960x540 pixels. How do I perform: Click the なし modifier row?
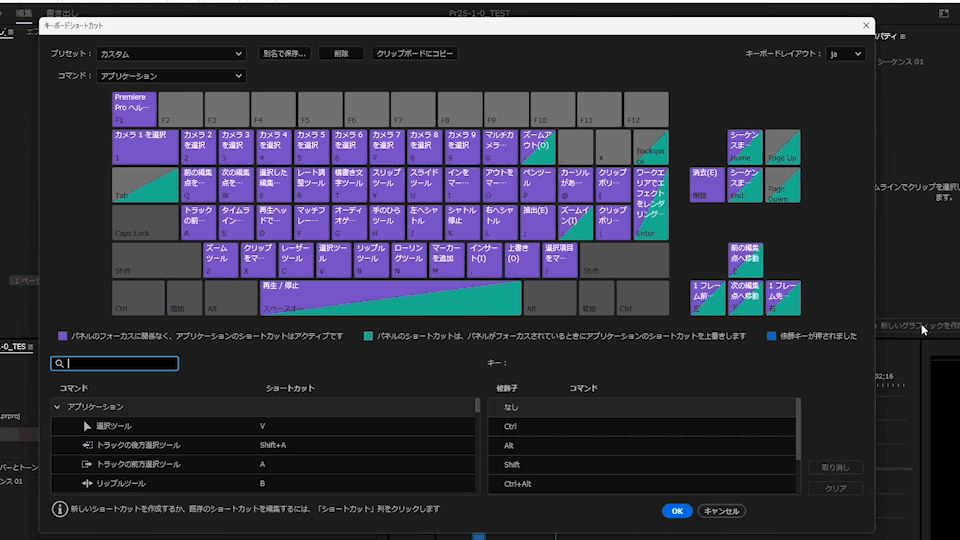coord(642,407)
